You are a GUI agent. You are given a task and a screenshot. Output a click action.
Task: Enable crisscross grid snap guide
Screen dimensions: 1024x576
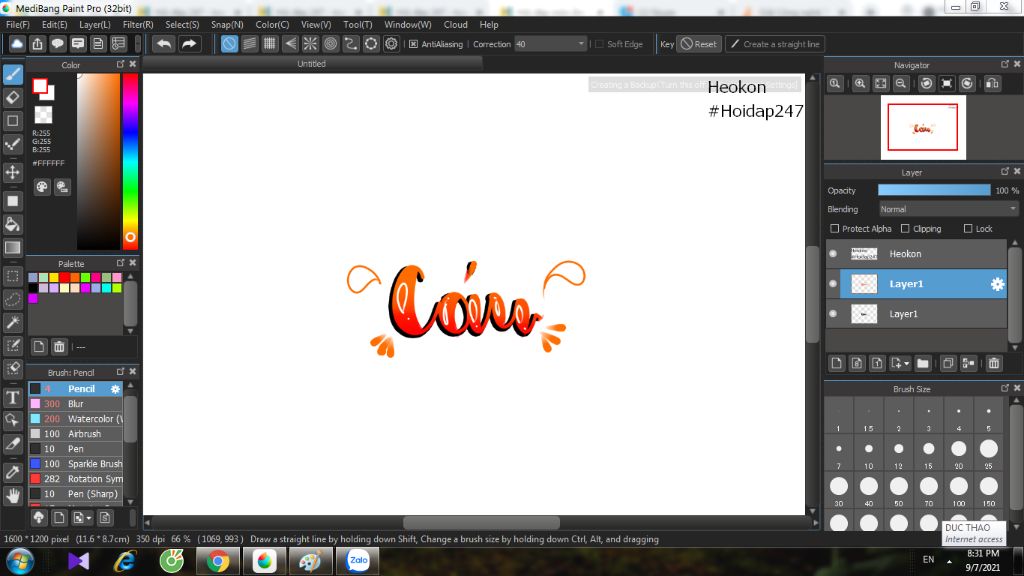click(270, 44)
